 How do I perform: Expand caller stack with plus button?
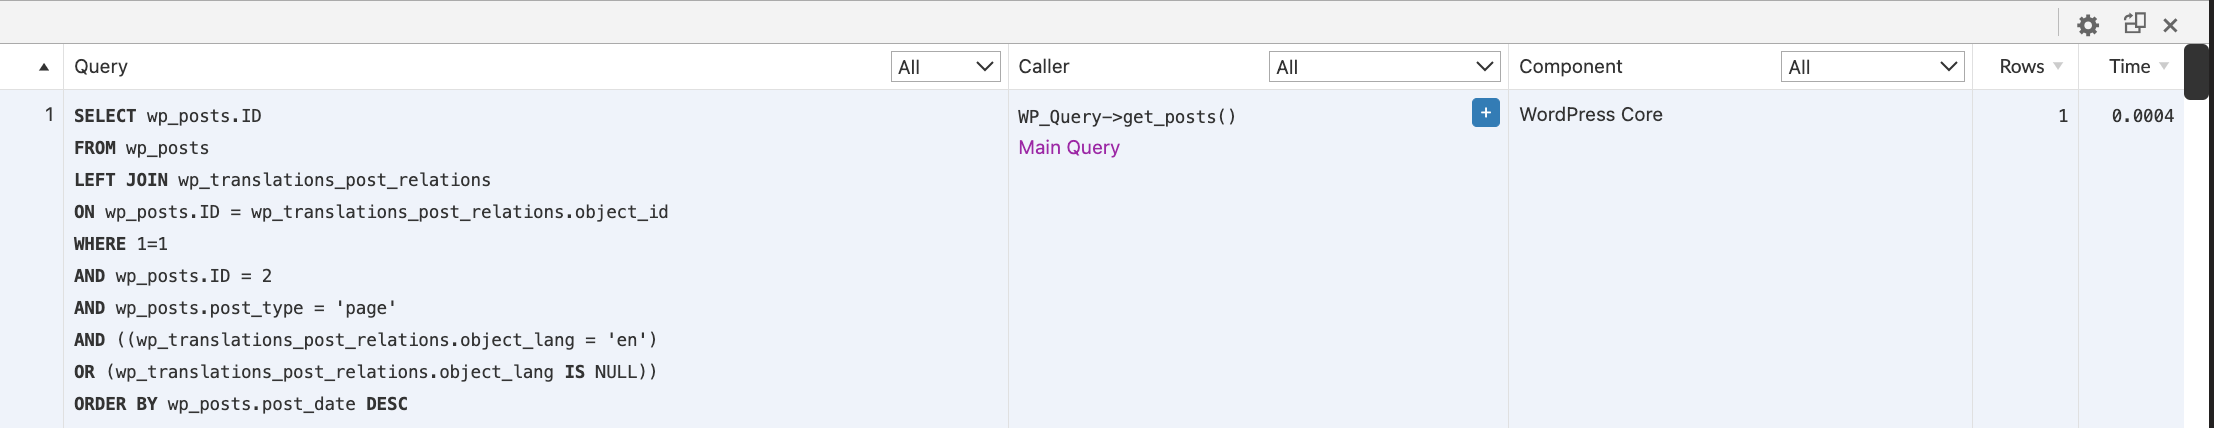pyautogui.click(x=1485, y=113)
